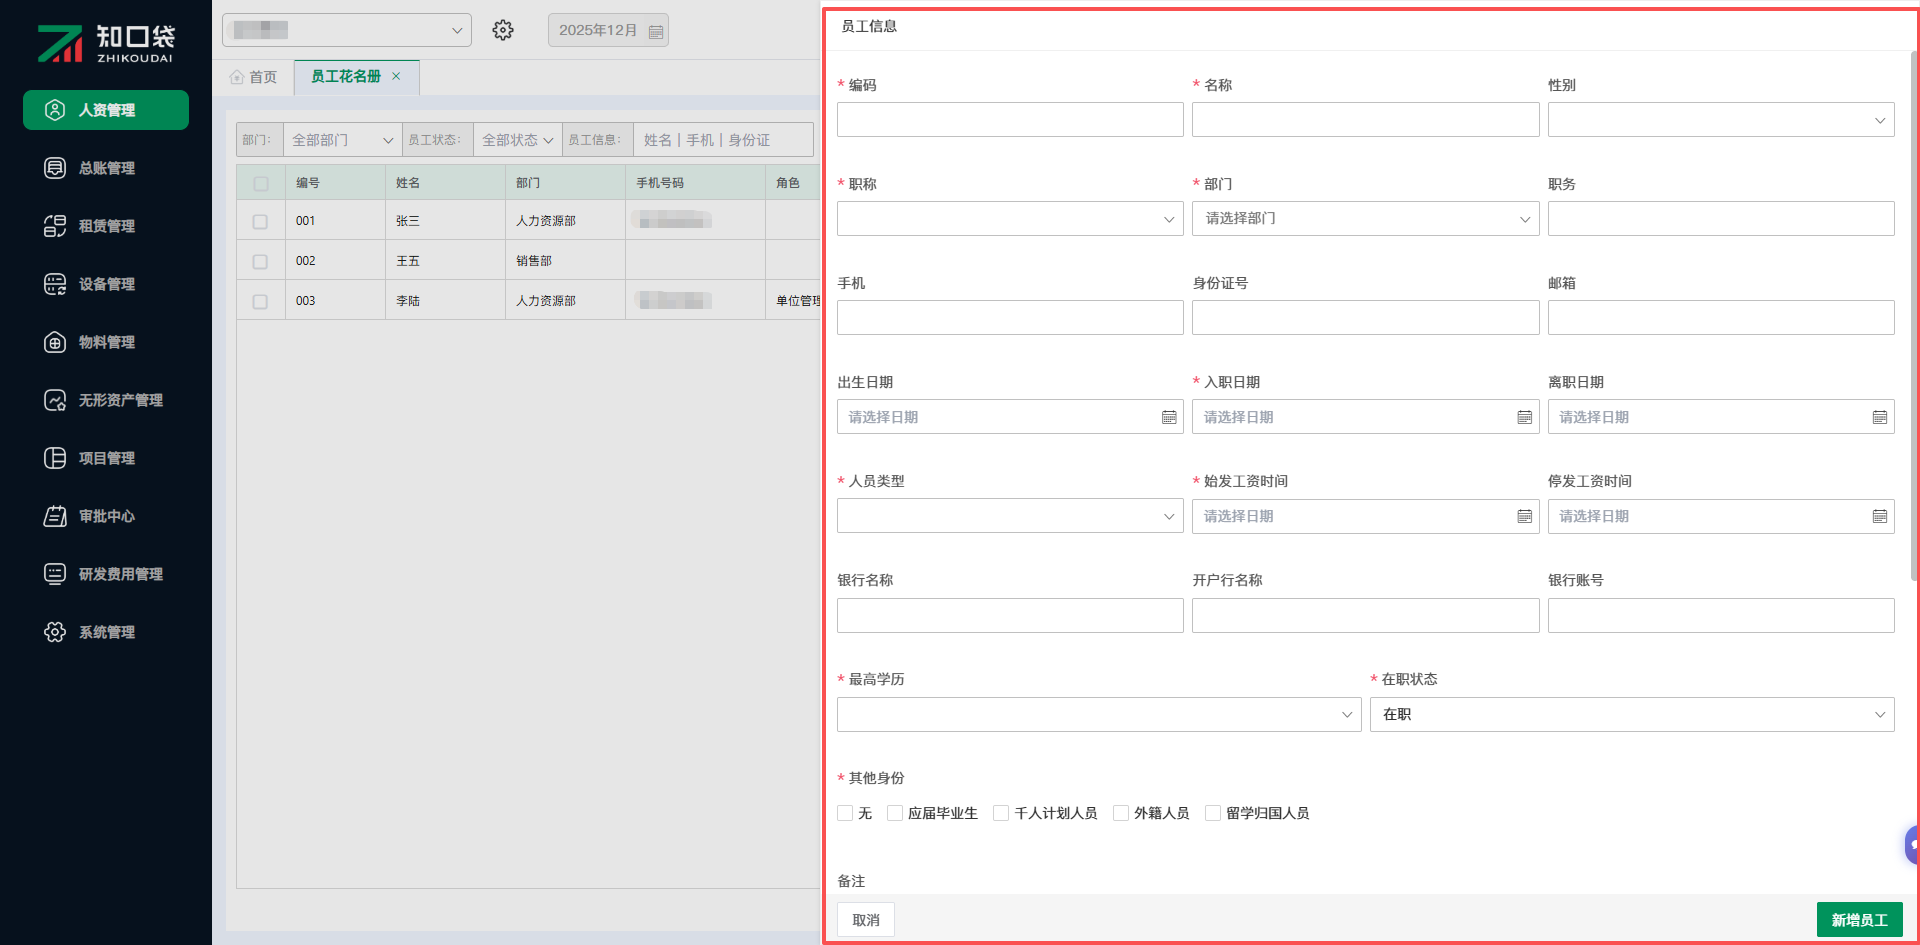Click the 项目管理 sidebar icon
The image size is (1920, 945).
point(55,458)
